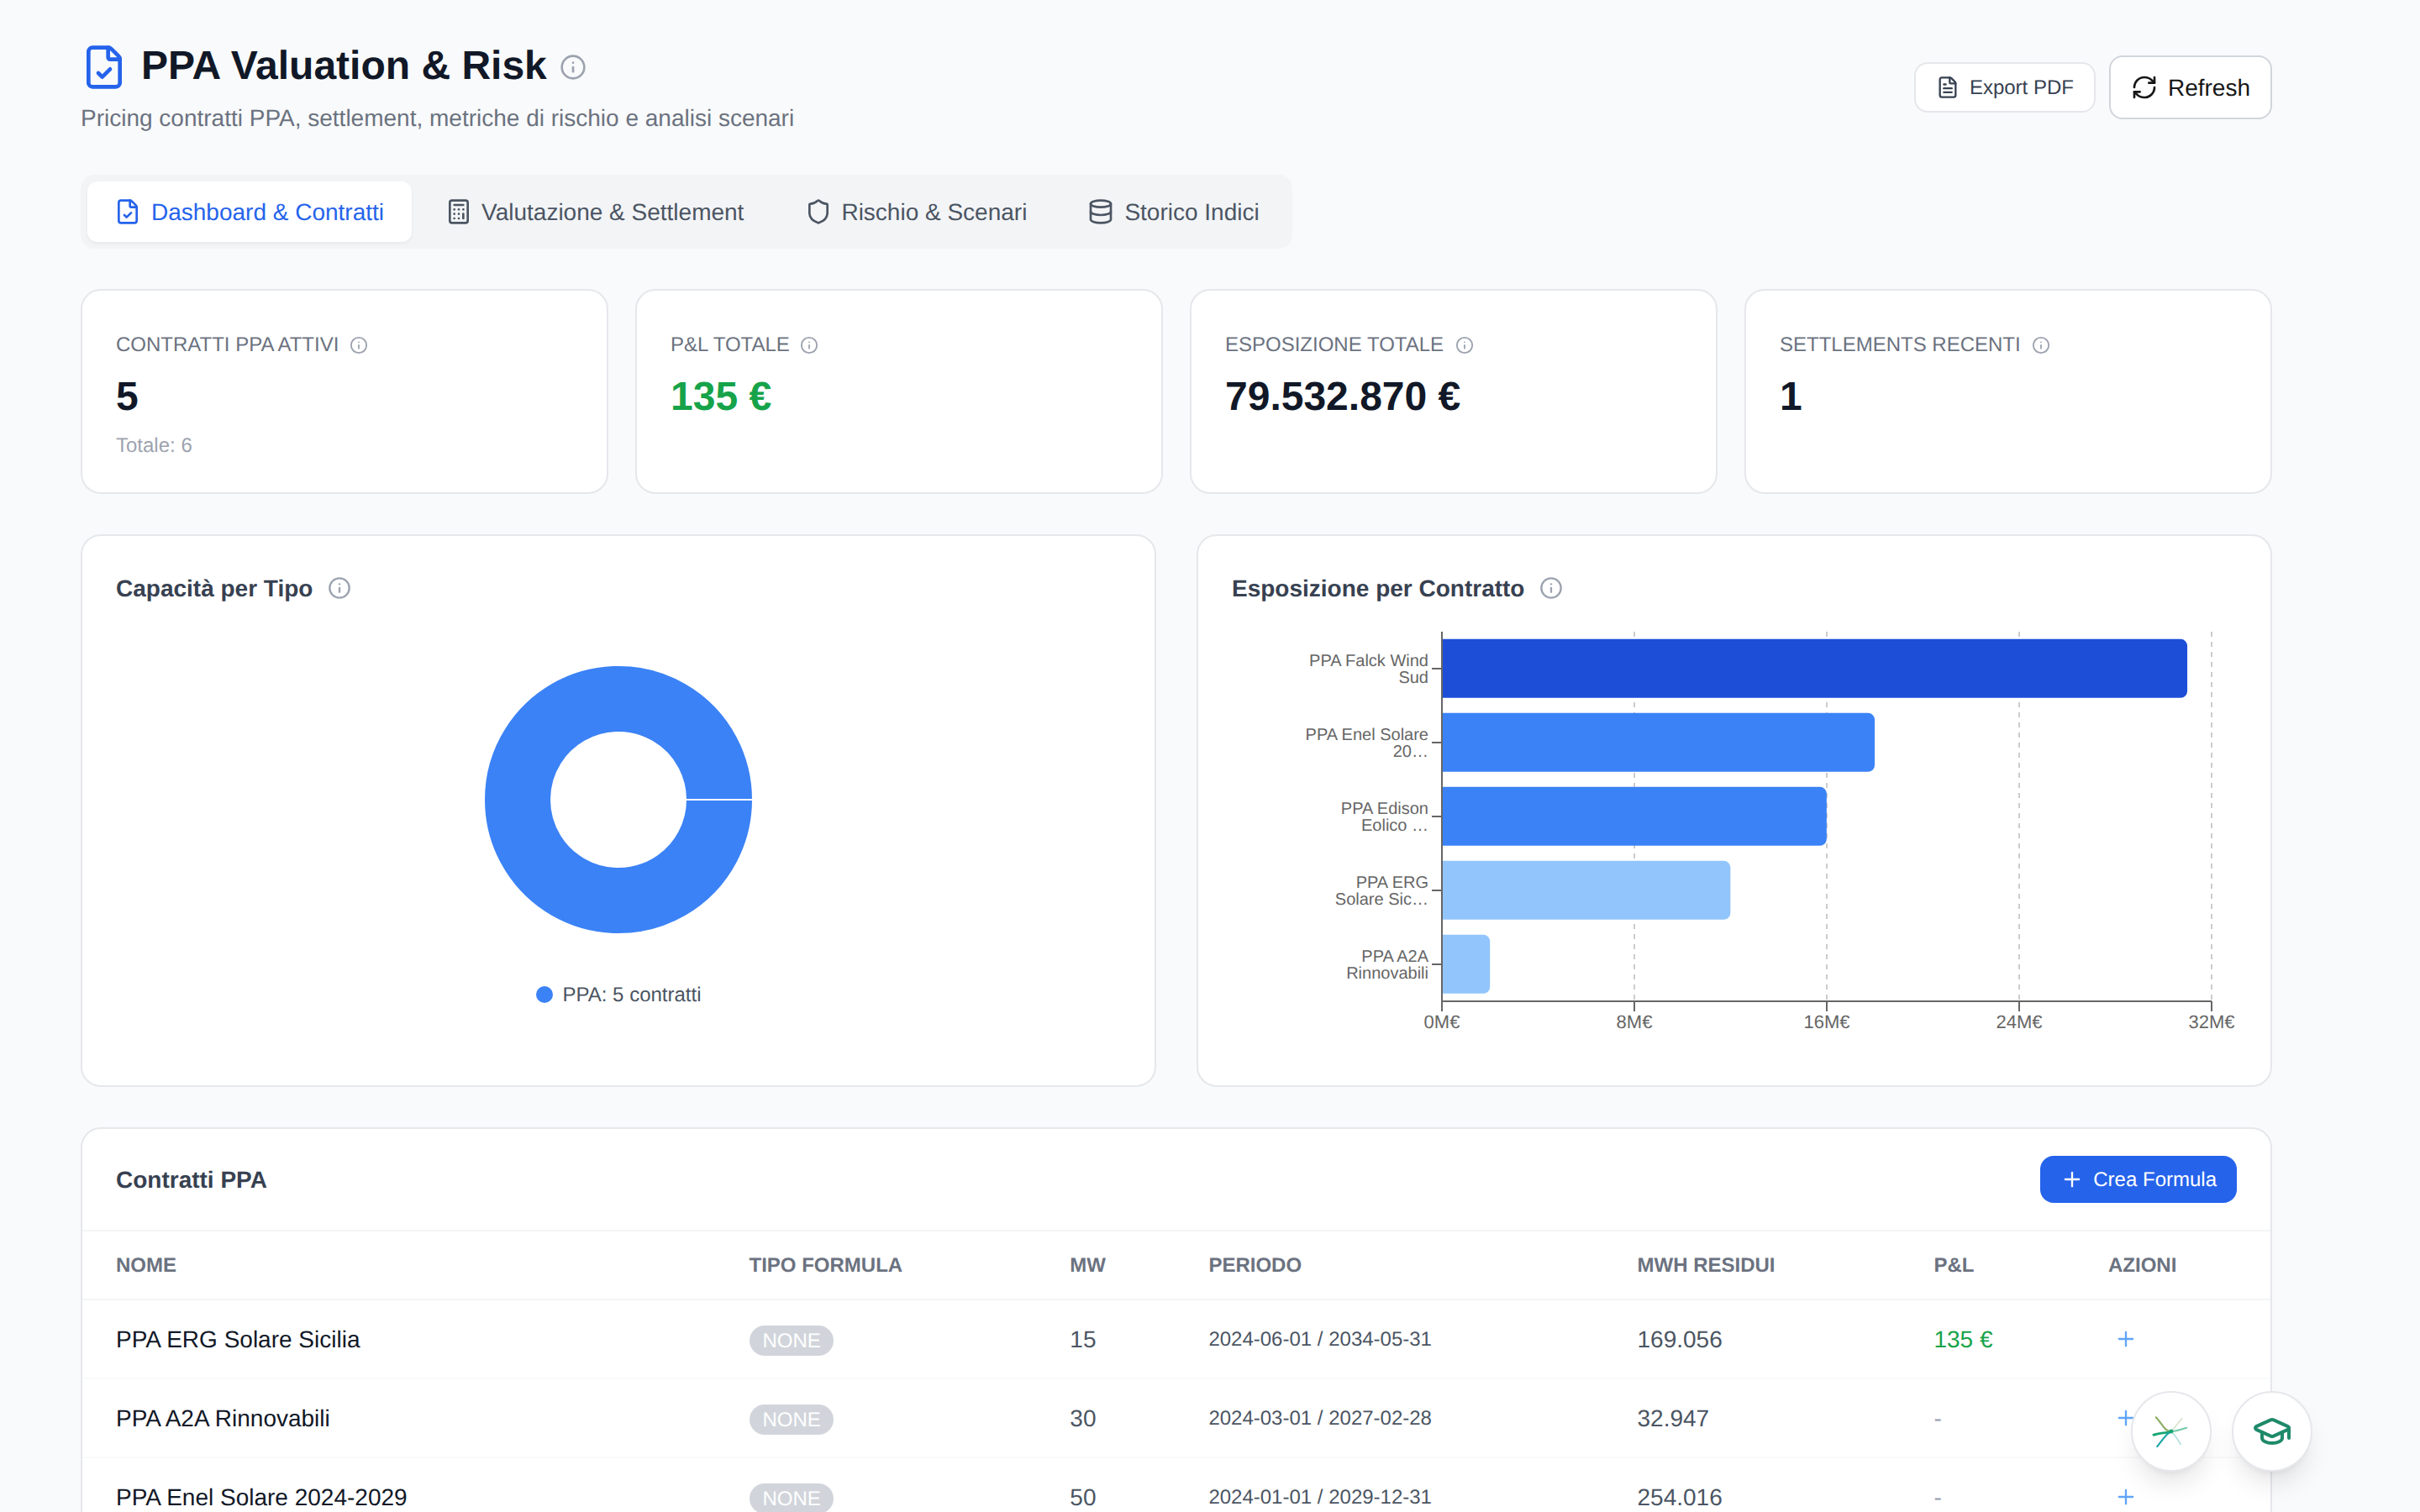Screen dimensions: 2420x1512
Task: Open info icon for Esposizione per Contratto
Action: (1551, 588)
